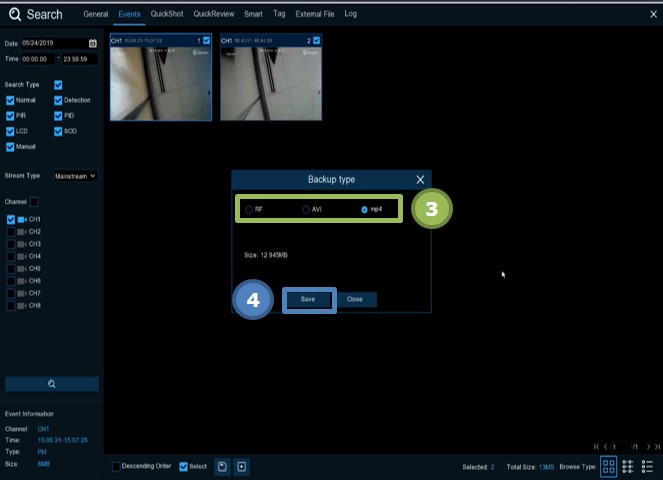The width and height of the screenshot is (663, 480).
Task: Go to the next results page
Action: [x=648, y=446]
